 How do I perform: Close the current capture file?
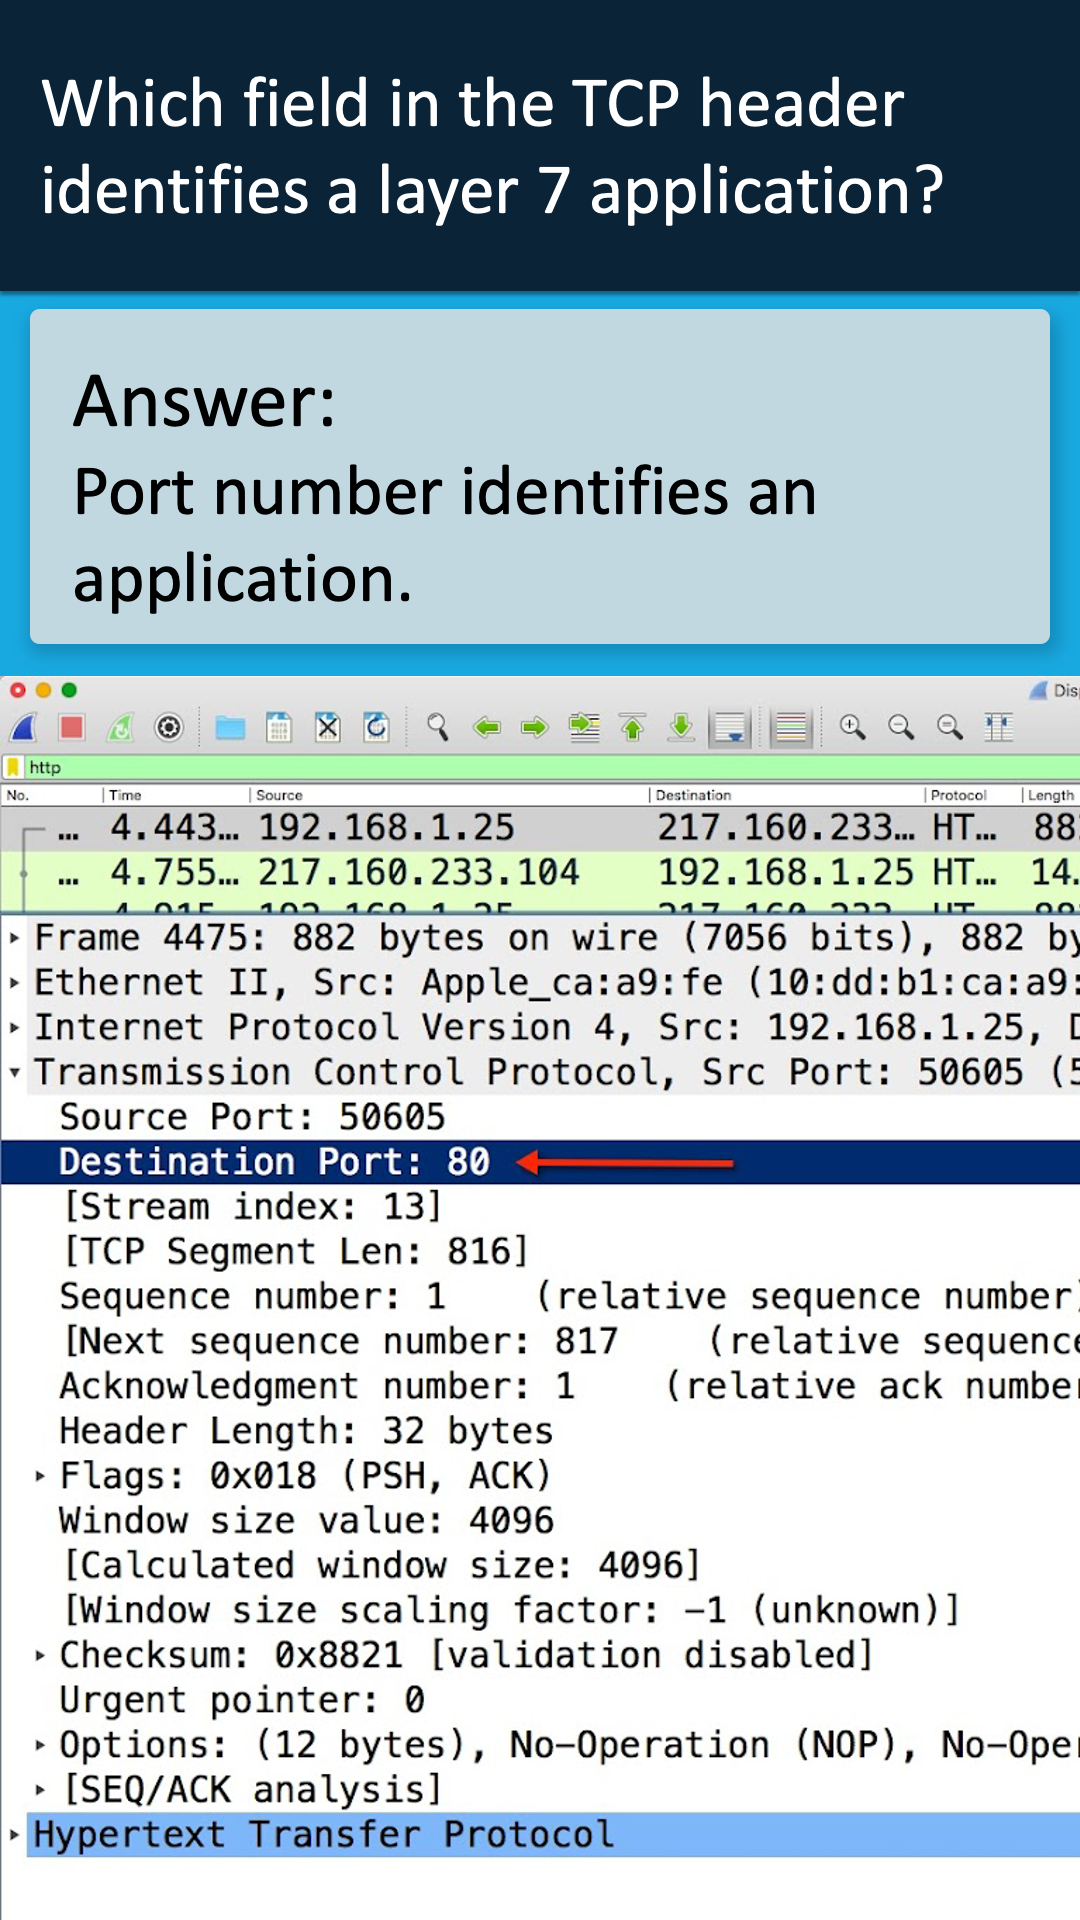tap(328, 727)
